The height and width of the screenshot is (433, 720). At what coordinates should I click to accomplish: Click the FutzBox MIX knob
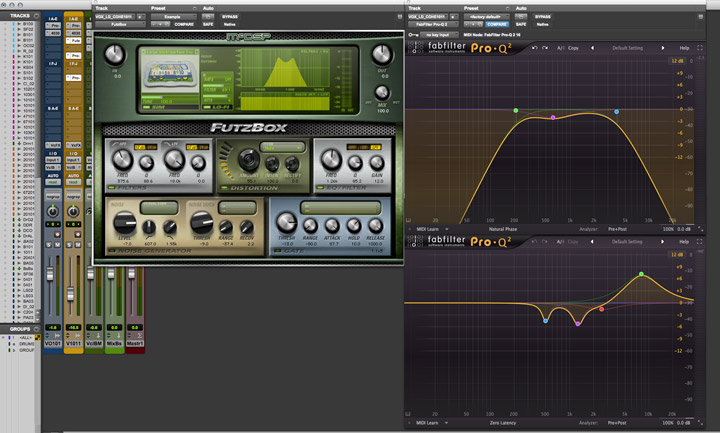[x=382, y=92]
